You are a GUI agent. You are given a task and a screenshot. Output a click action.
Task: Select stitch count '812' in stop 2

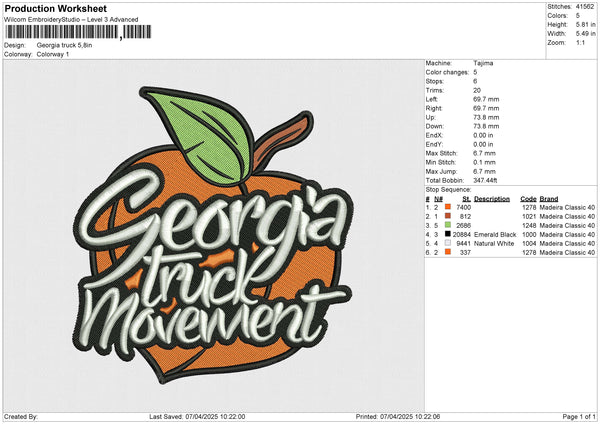click(465, 217)
